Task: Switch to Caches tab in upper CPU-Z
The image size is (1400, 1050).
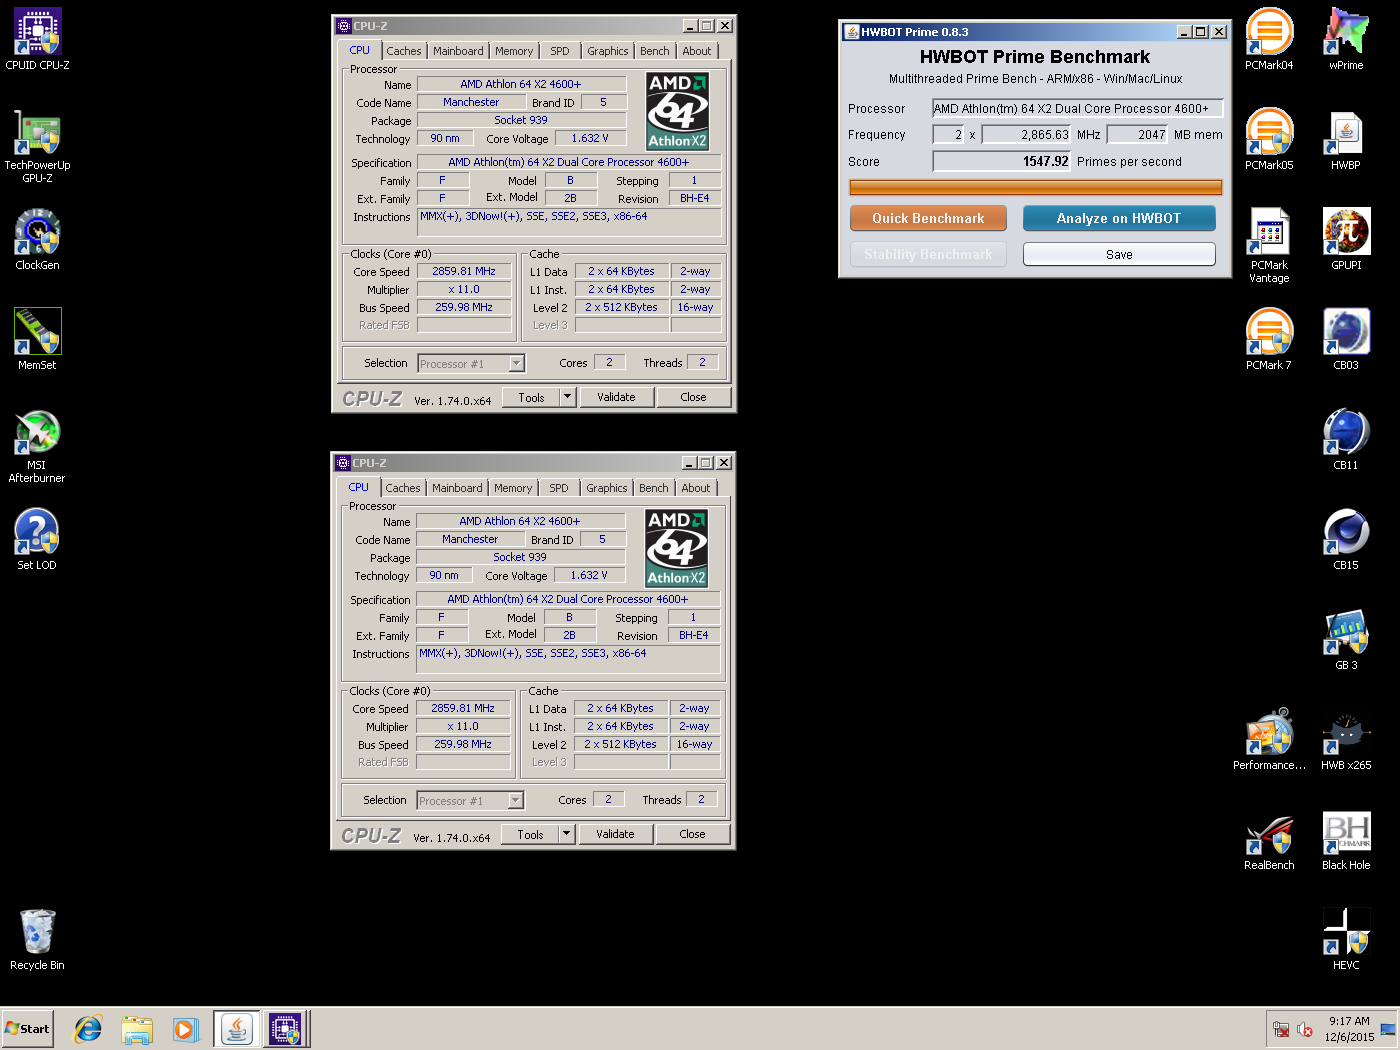Action: (404, 51)
